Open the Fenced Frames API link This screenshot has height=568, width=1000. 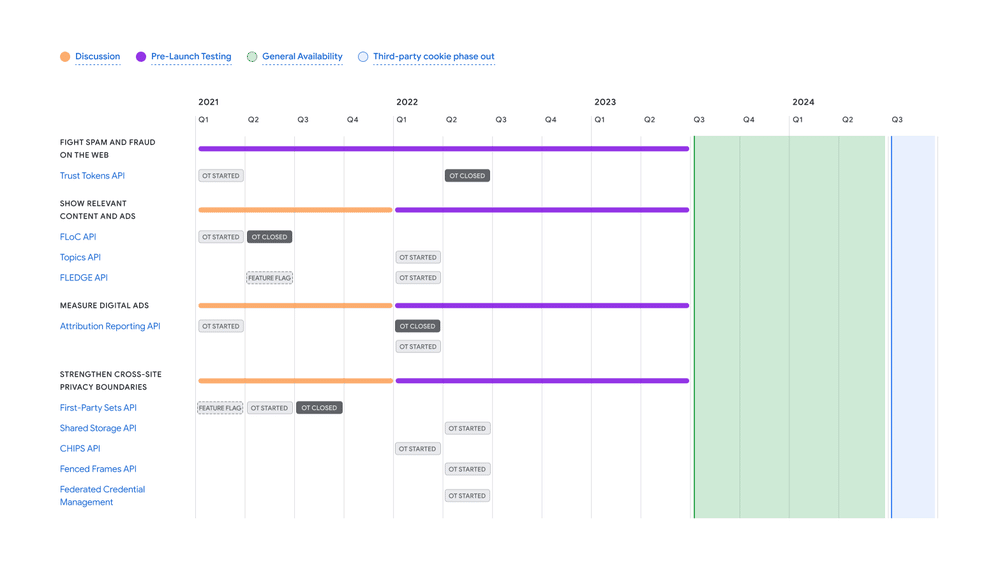tap(98, 469)
